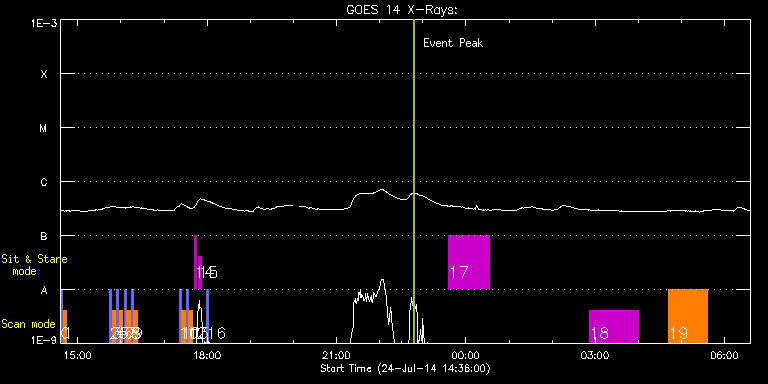Click the X flare class axis label

[44, 74]
